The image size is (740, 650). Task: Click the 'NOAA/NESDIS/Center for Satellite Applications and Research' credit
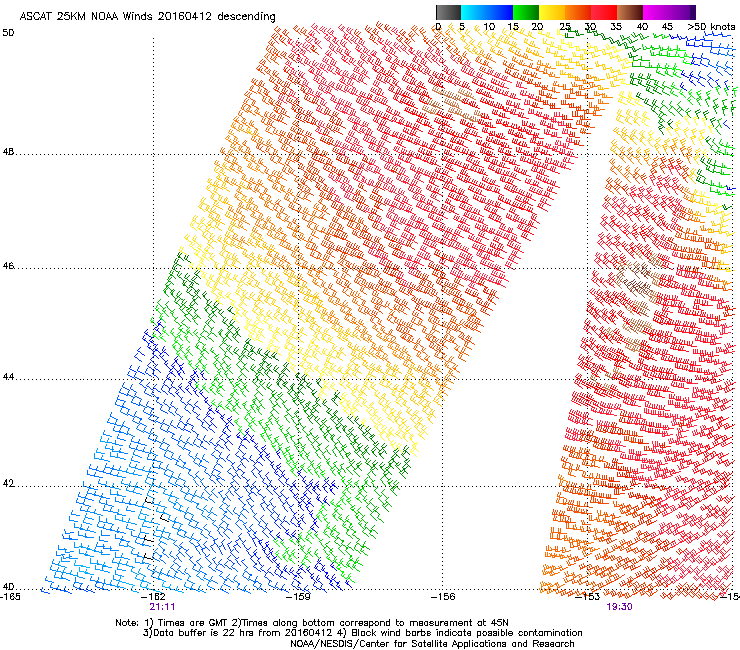pos(432,644)
